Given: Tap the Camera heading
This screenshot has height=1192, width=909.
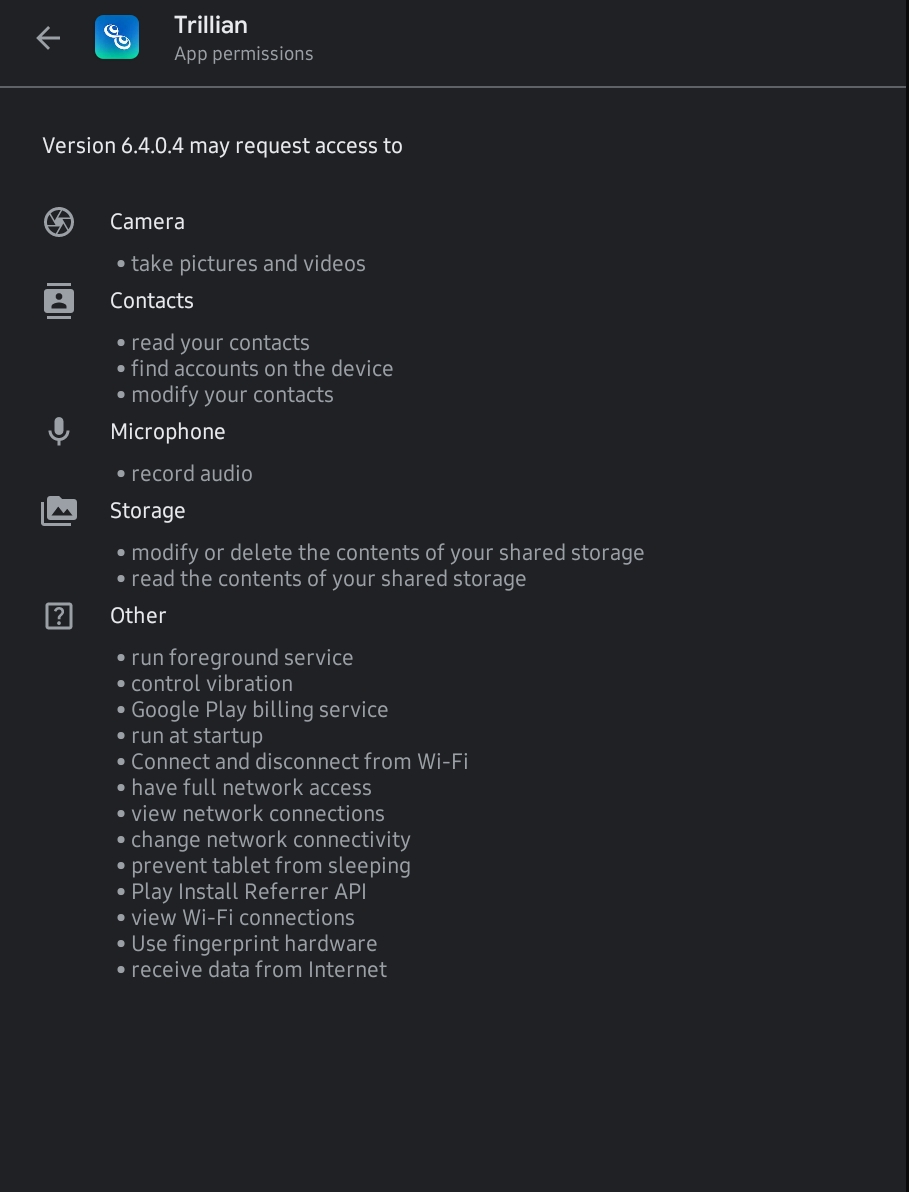Looking at the screenshot, I should (x=147, y=222).
